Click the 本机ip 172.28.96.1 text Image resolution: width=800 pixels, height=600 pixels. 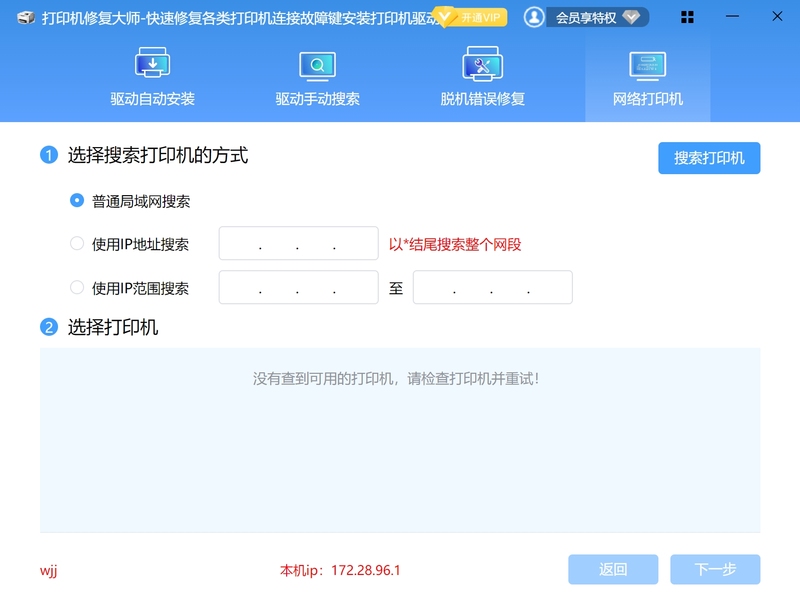coord(340,570)
